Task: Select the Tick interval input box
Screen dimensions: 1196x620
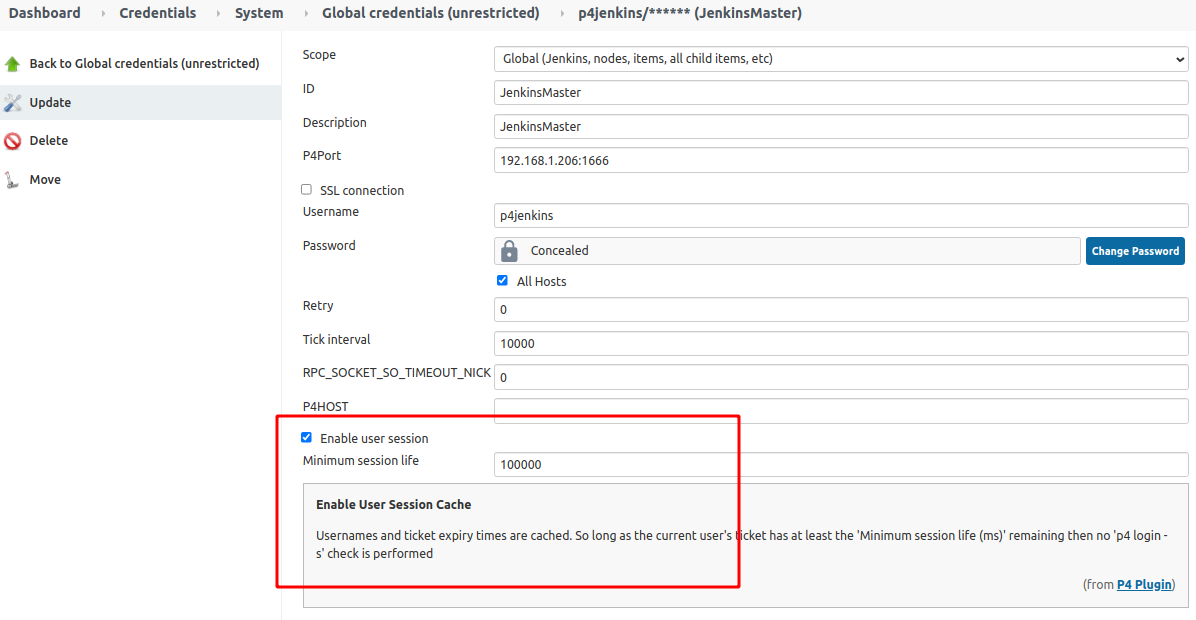Action: click(840, 343)
